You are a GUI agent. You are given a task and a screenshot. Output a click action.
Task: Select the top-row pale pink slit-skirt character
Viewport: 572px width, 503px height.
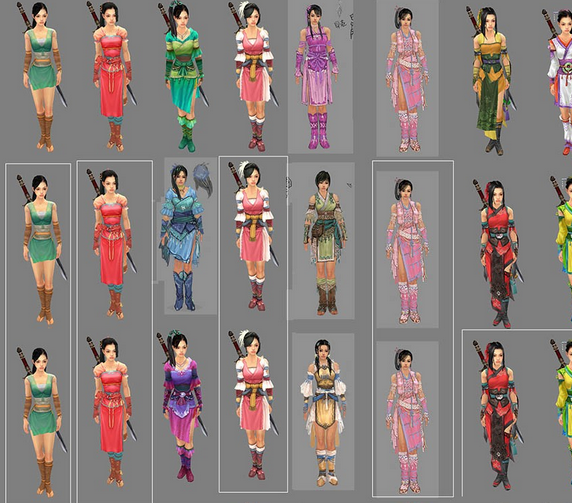[407, 80]
